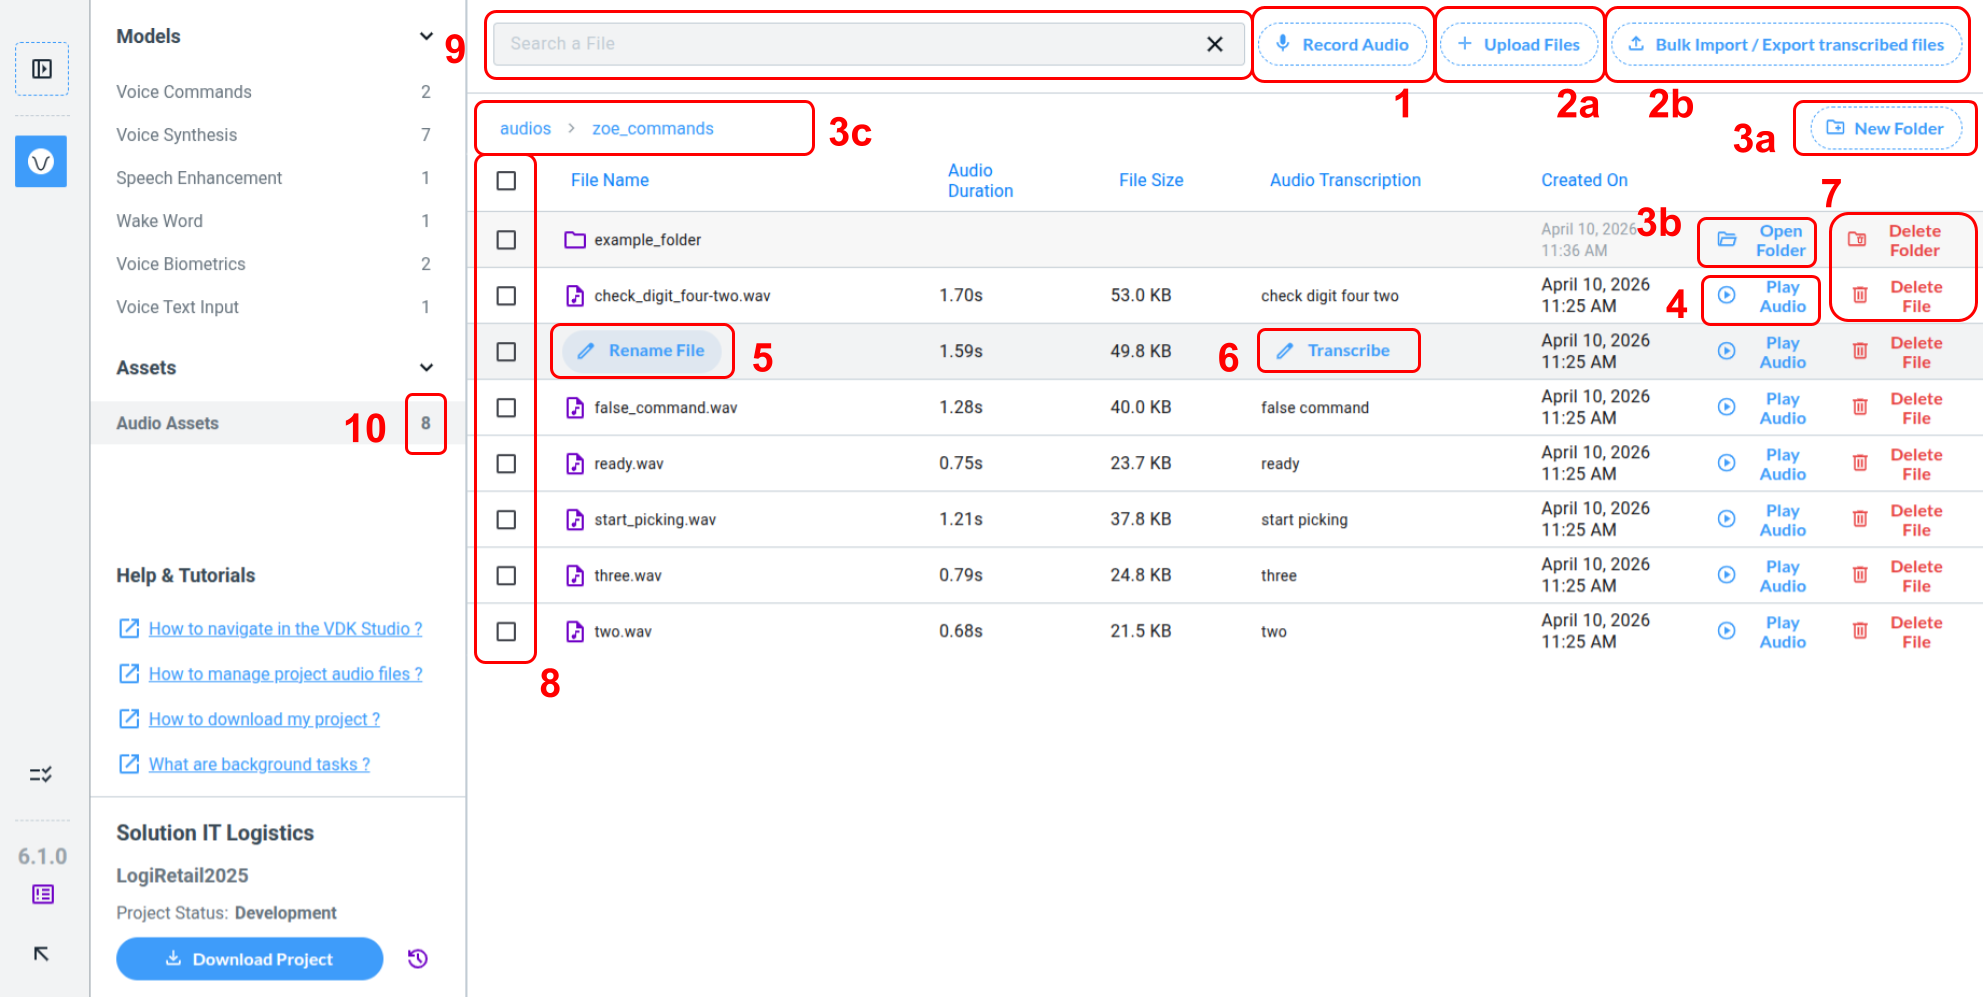Open the background tasks checklist icon
Image resolution: width=1983 pixels, height=997 pixels.
click(x=41, y=774)
